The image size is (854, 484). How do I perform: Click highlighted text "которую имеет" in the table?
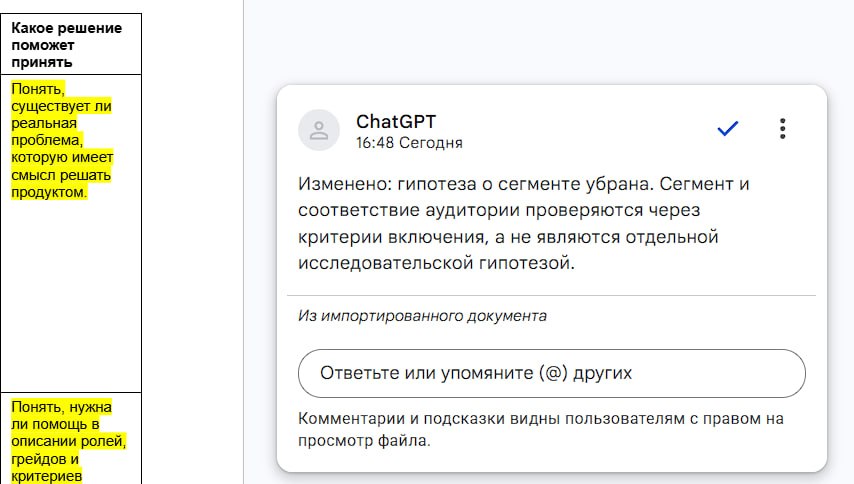tap(62, 157)
